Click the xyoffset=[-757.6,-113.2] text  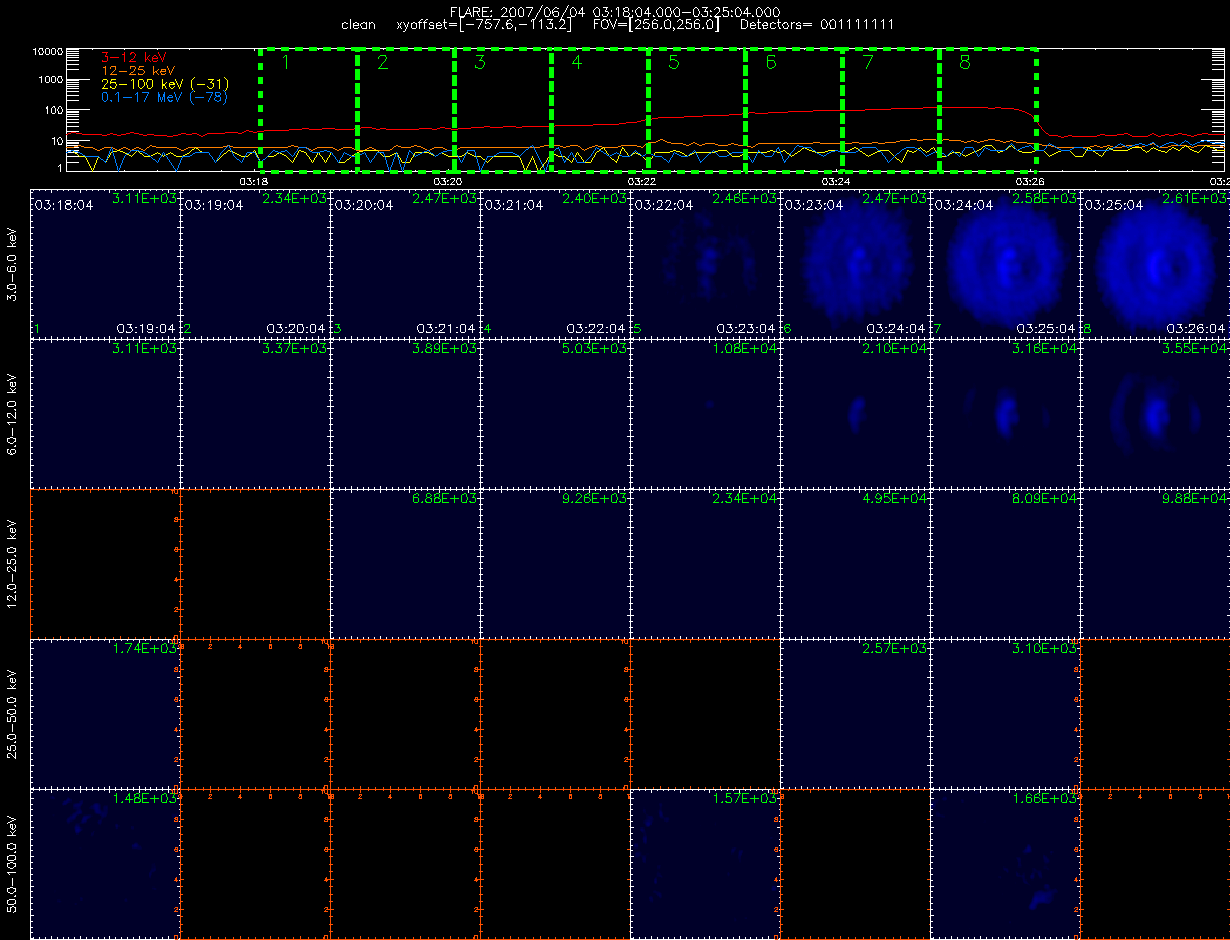(x=484, y=24)
